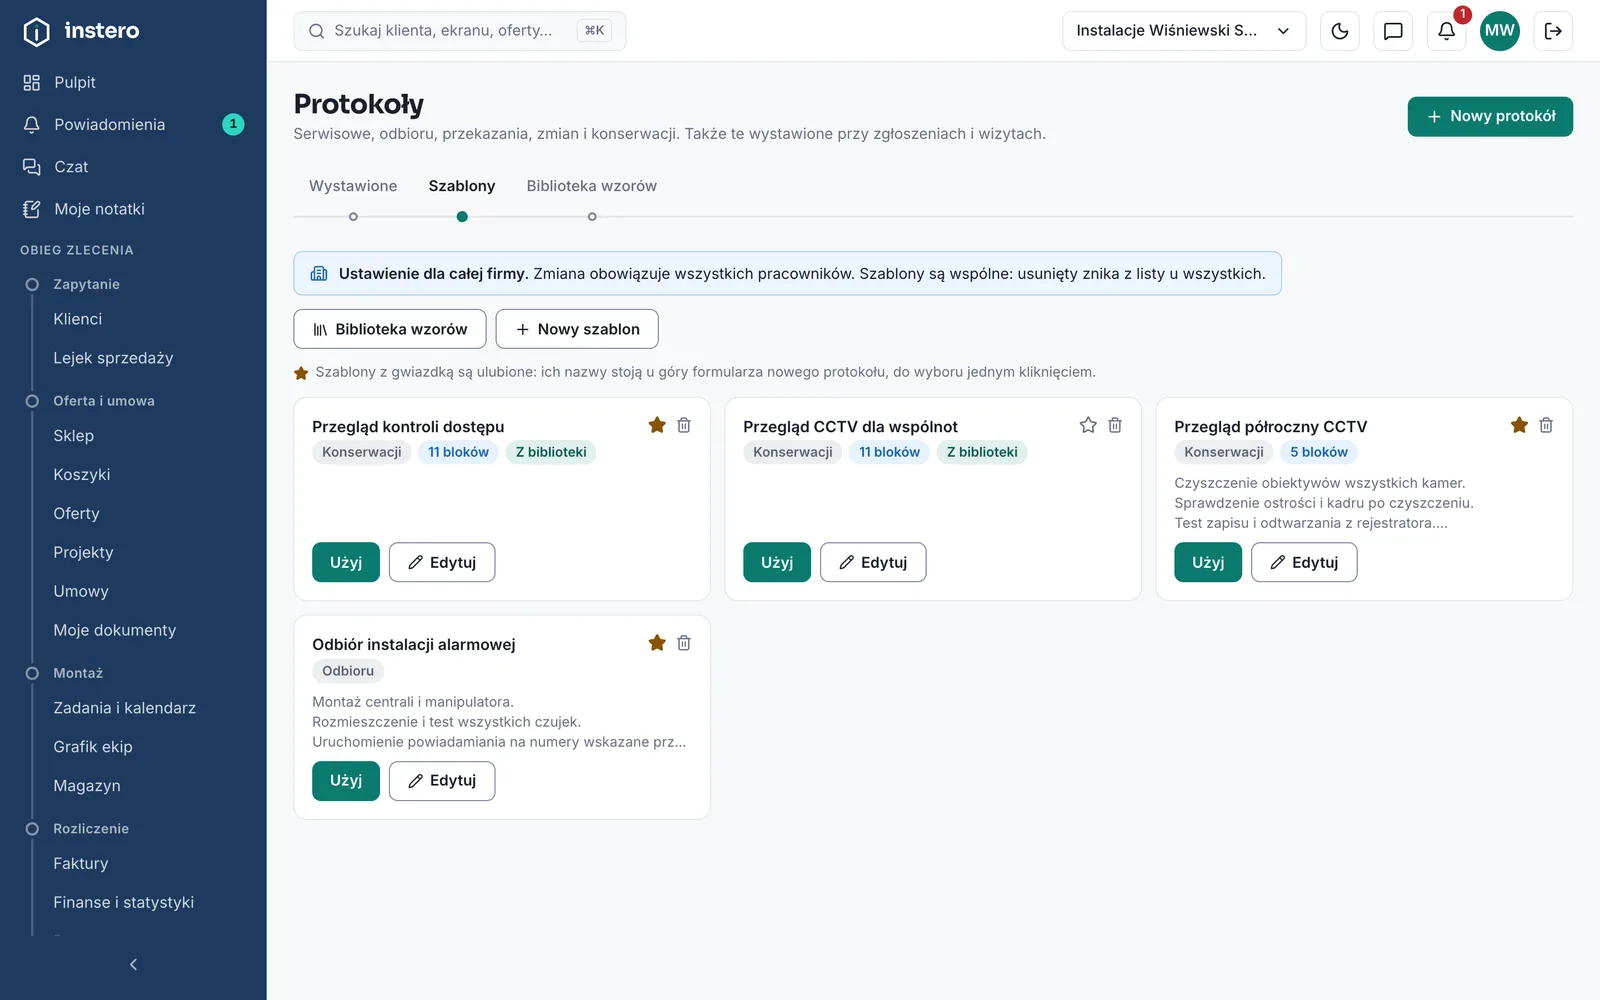The height and width of the screenshot is (1000, 1600).
Task: Click Nowy szablon button
Action: (577, 329)
